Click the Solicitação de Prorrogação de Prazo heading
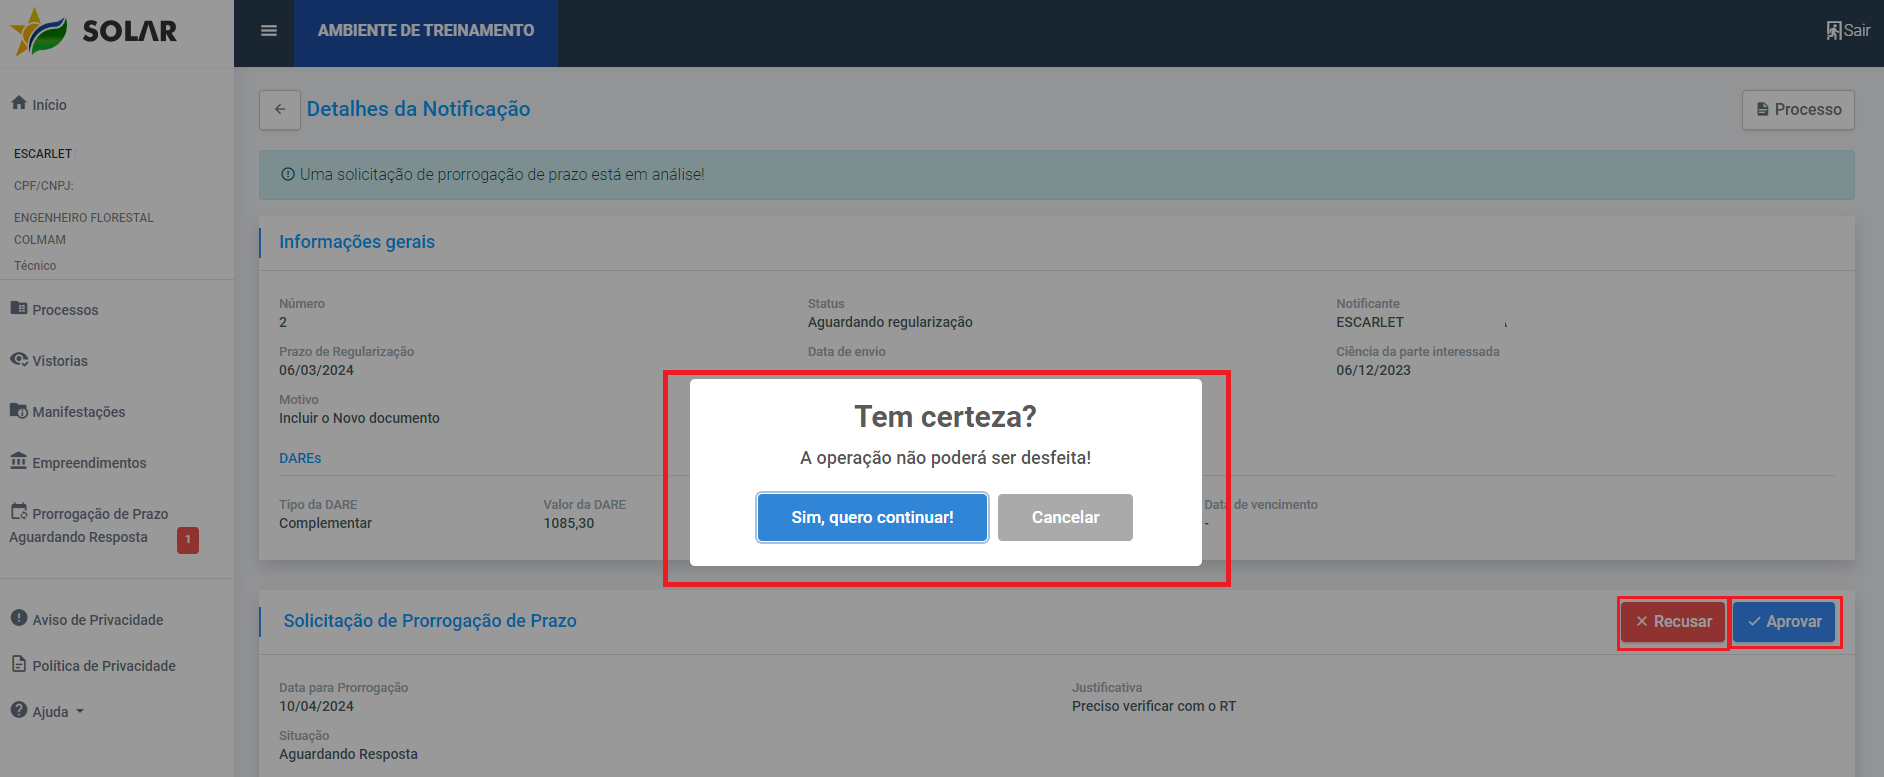Image resolution: width=1884 pixels, height=777 pixels. click(430, 621)
